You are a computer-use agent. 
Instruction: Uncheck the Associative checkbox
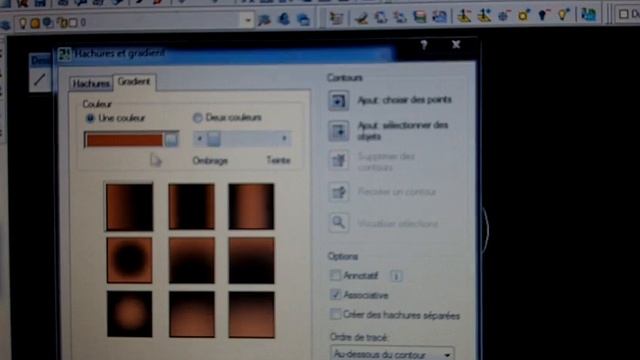(x=335, y=294)
